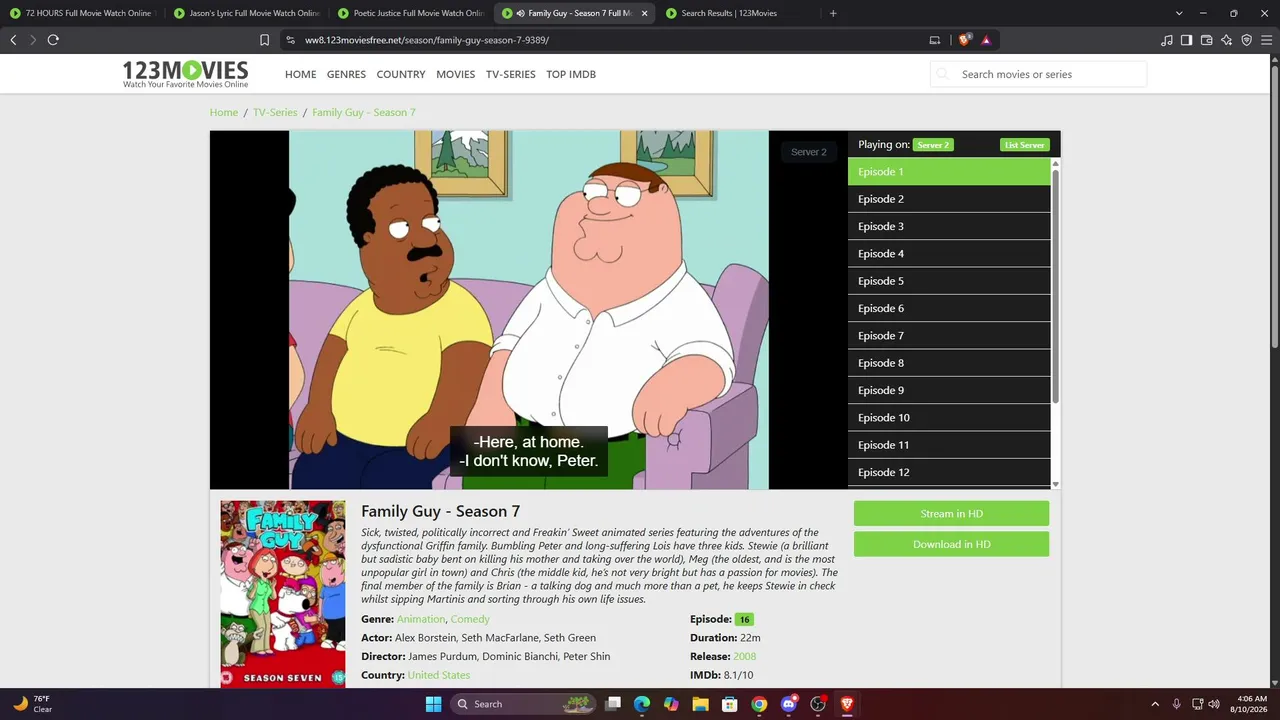Go back to the previous page

pos(13,40)
